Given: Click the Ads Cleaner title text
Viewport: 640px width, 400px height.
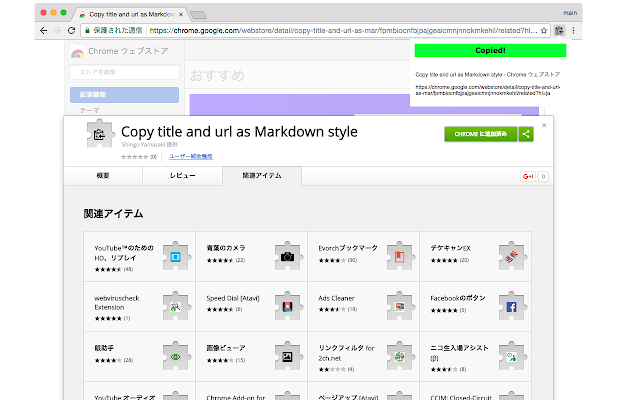Looking at the screenshot, I should 336,298.
